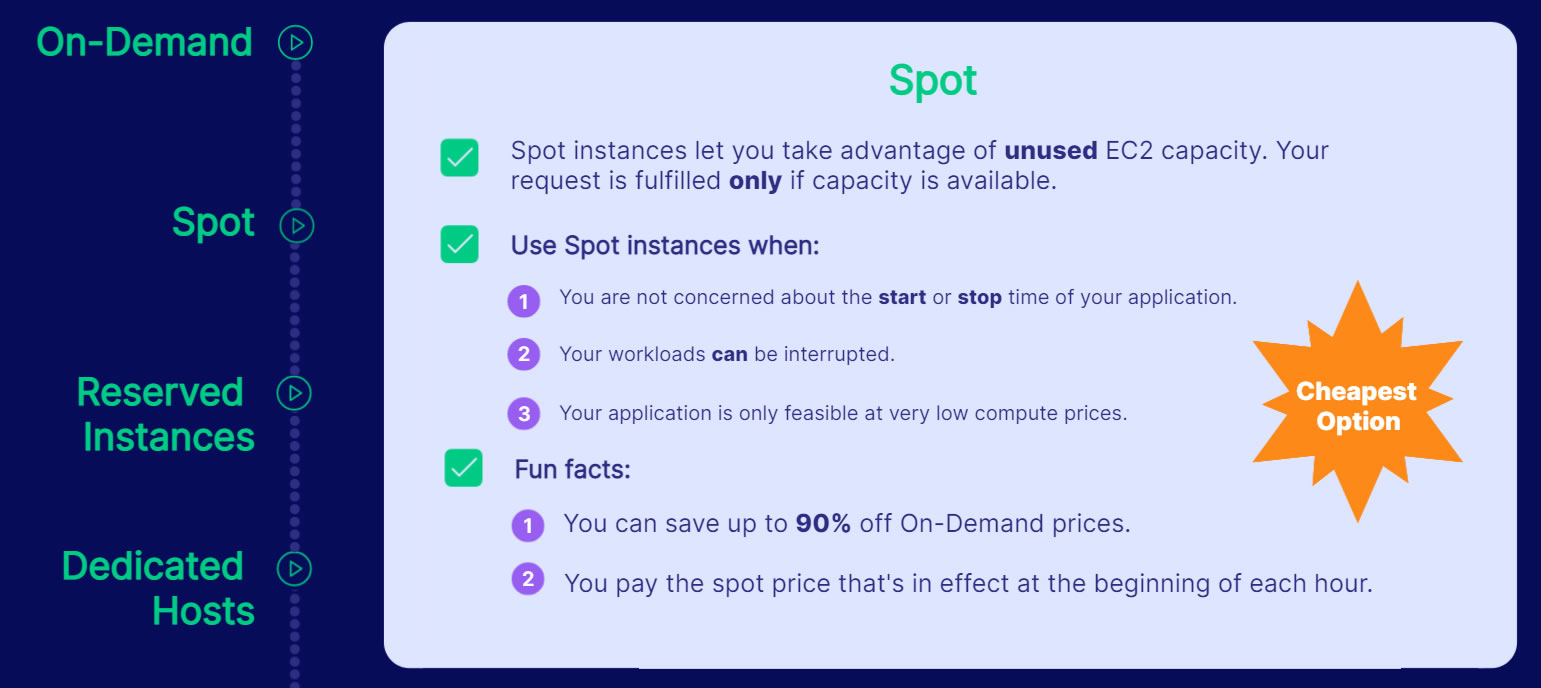Click the play icon beside Dedicated Hosts

pyautogui.click(x=295, y=569)
